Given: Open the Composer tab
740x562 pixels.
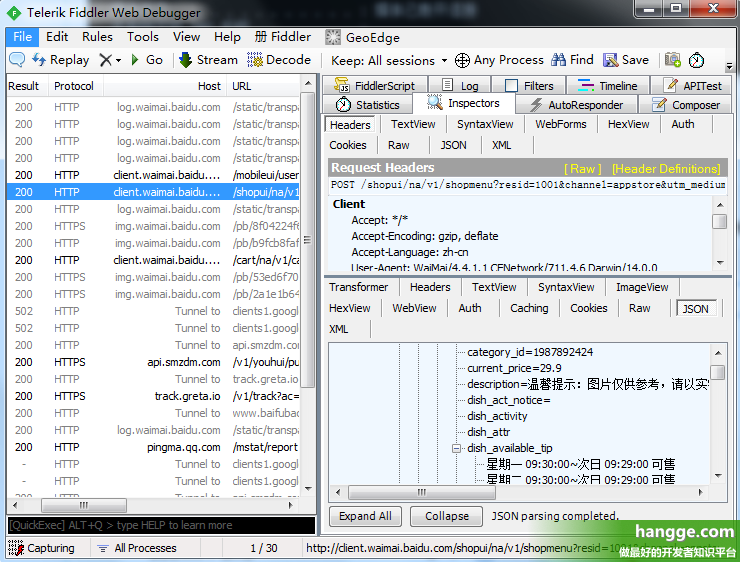Looking at the screenshot, I should (x=686, y=105).
